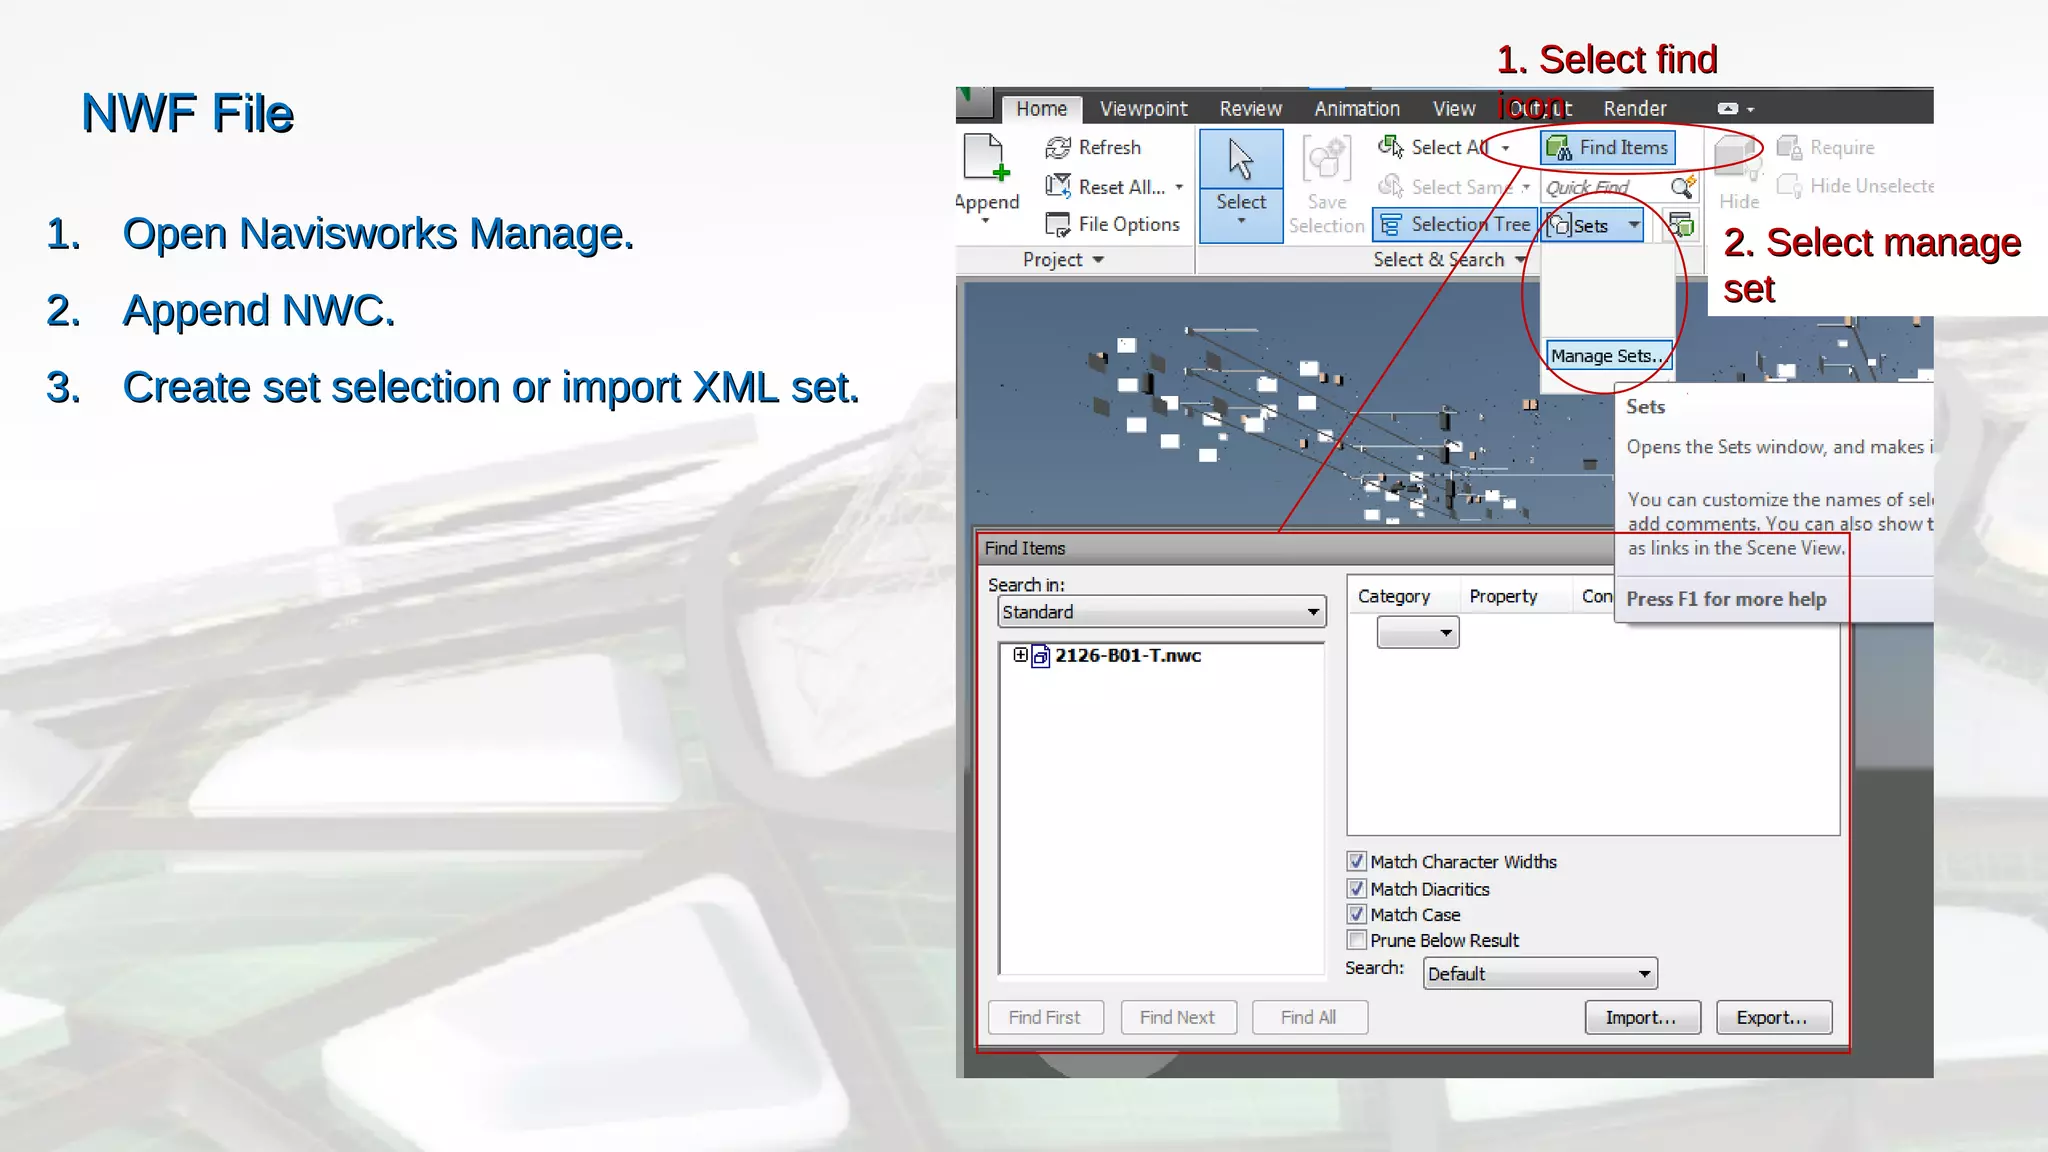Click the Export... button
Image resolution: width=2048 pixels, height=1152 pixels.
click(1772, 1017)
